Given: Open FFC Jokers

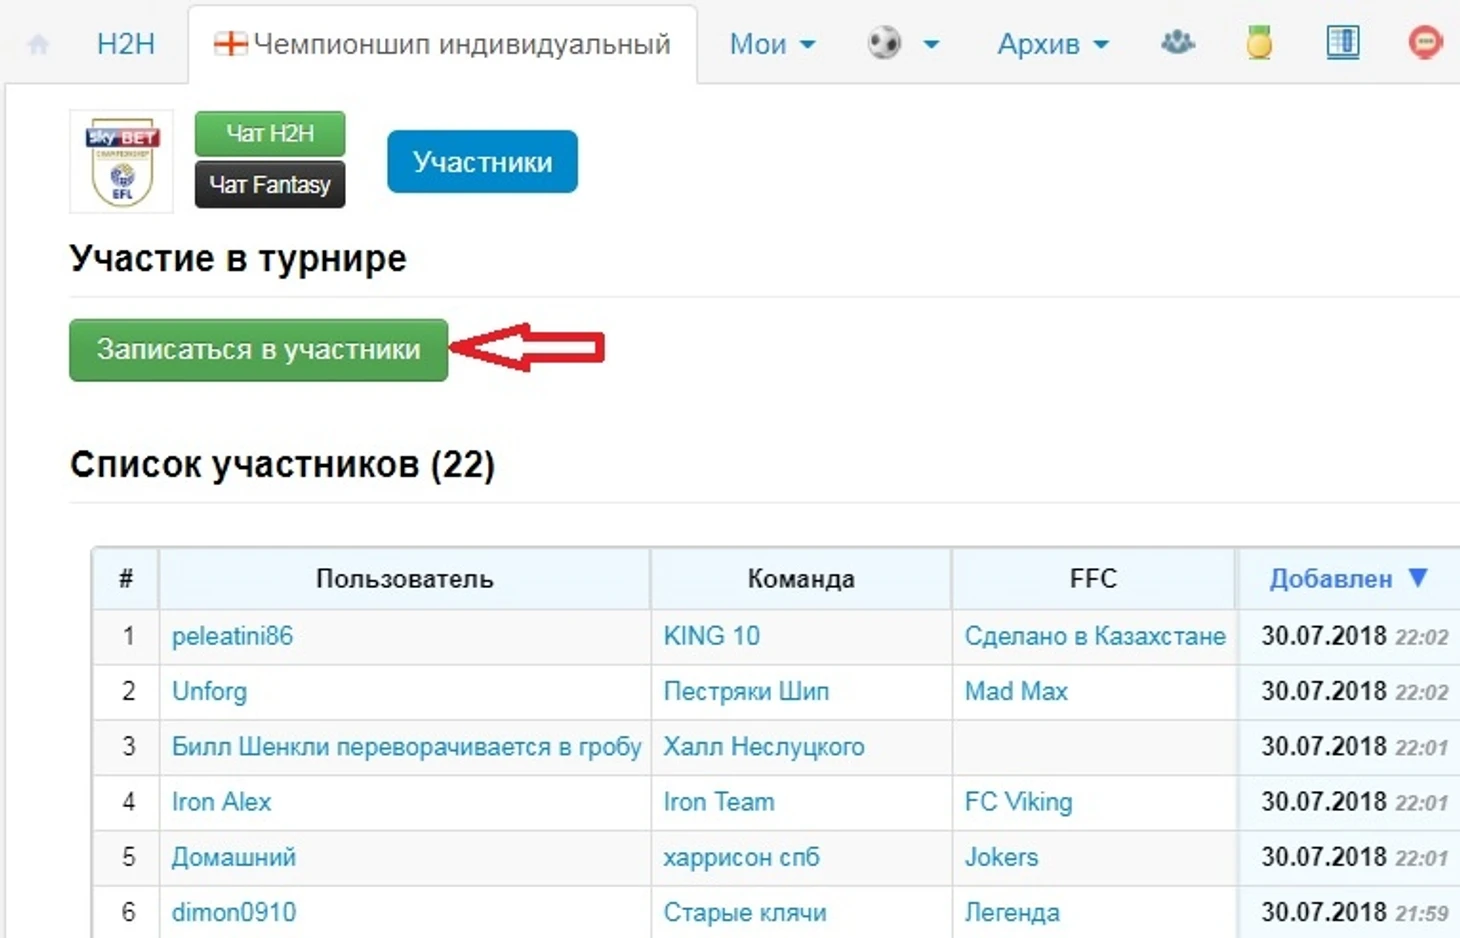Looking at the screenshot, I should pyautogui.click(x=1001, y=857).
